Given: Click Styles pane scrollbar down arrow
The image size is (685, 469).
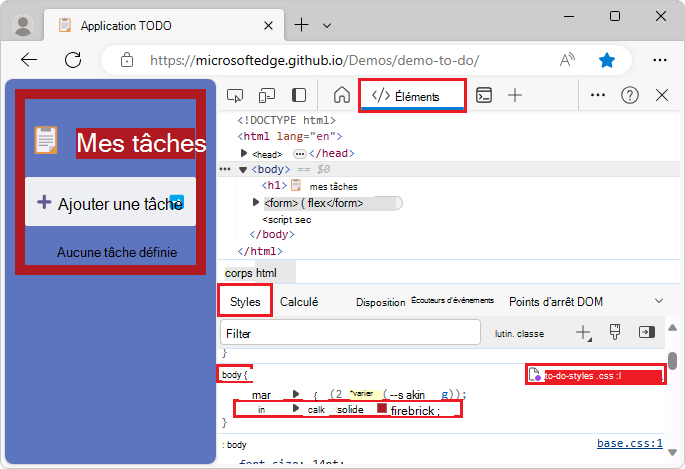Looking at the screenshot, I should click(x=673, y=452).
